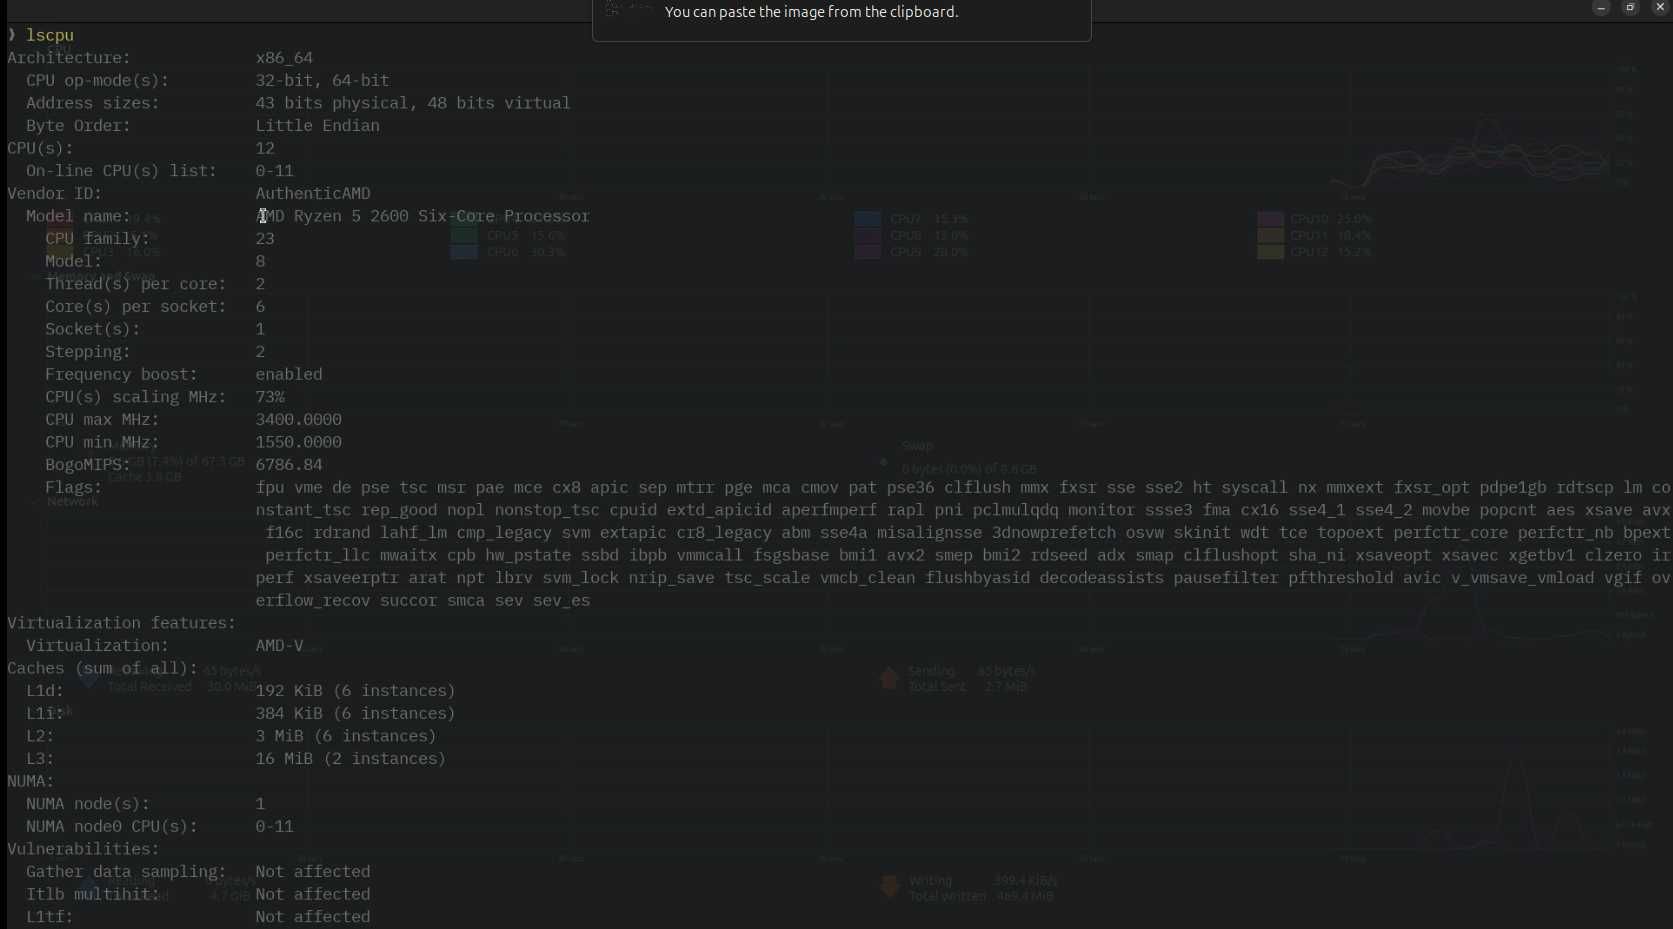The image size is (1673, 929).
Task: Click the Core(s) per socket value '6'
Action: (260, 307)
